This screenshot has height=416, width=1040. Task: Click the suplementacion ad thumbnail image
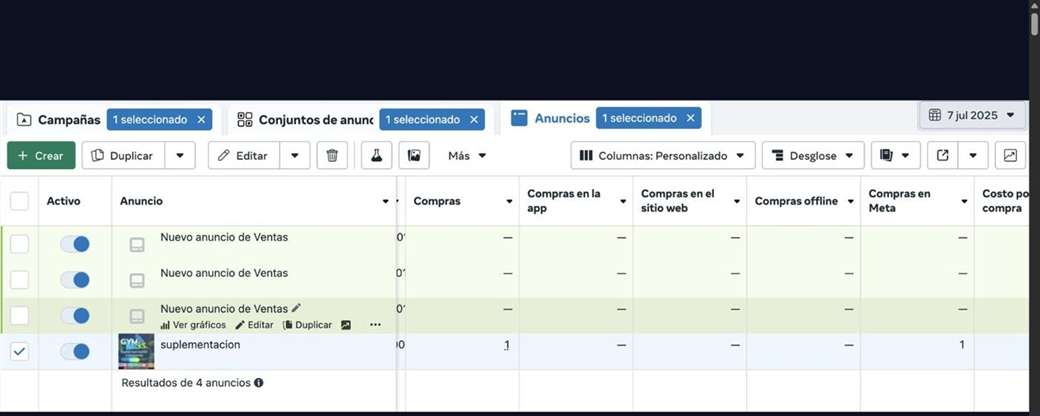click(136, 352)
